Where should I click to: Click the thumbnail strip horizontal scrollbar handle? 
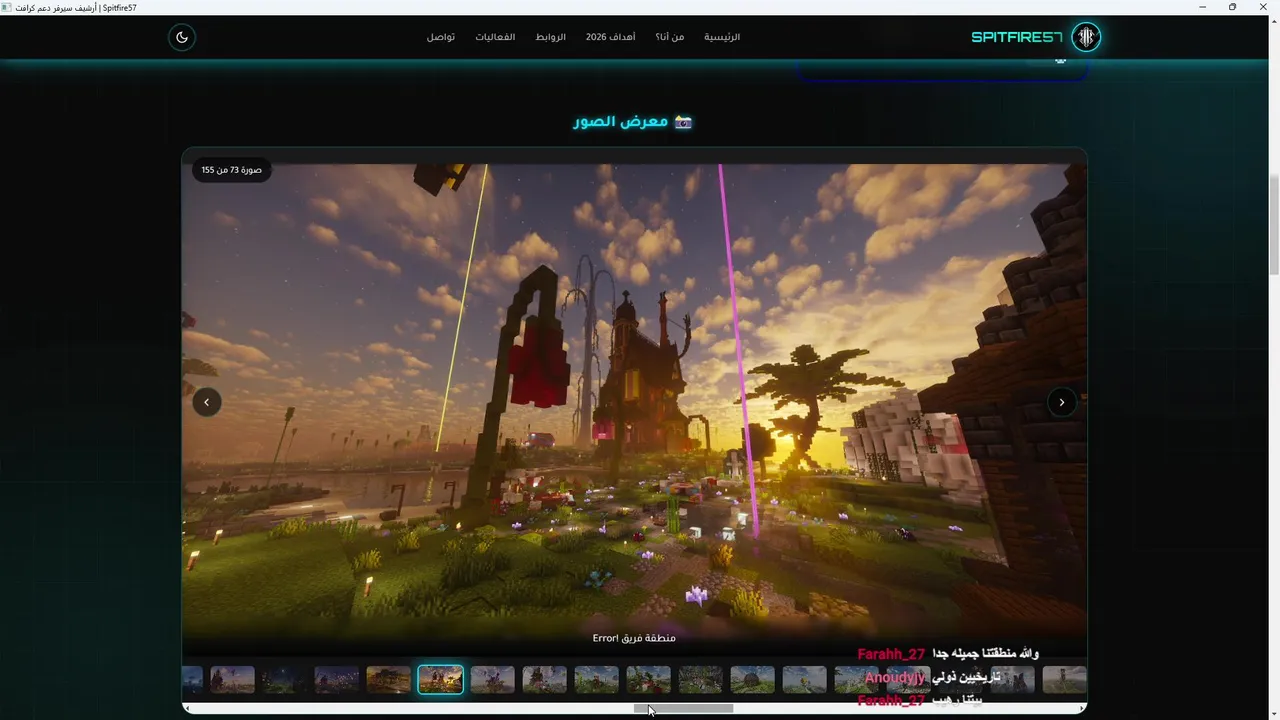(x=684, y=708)
